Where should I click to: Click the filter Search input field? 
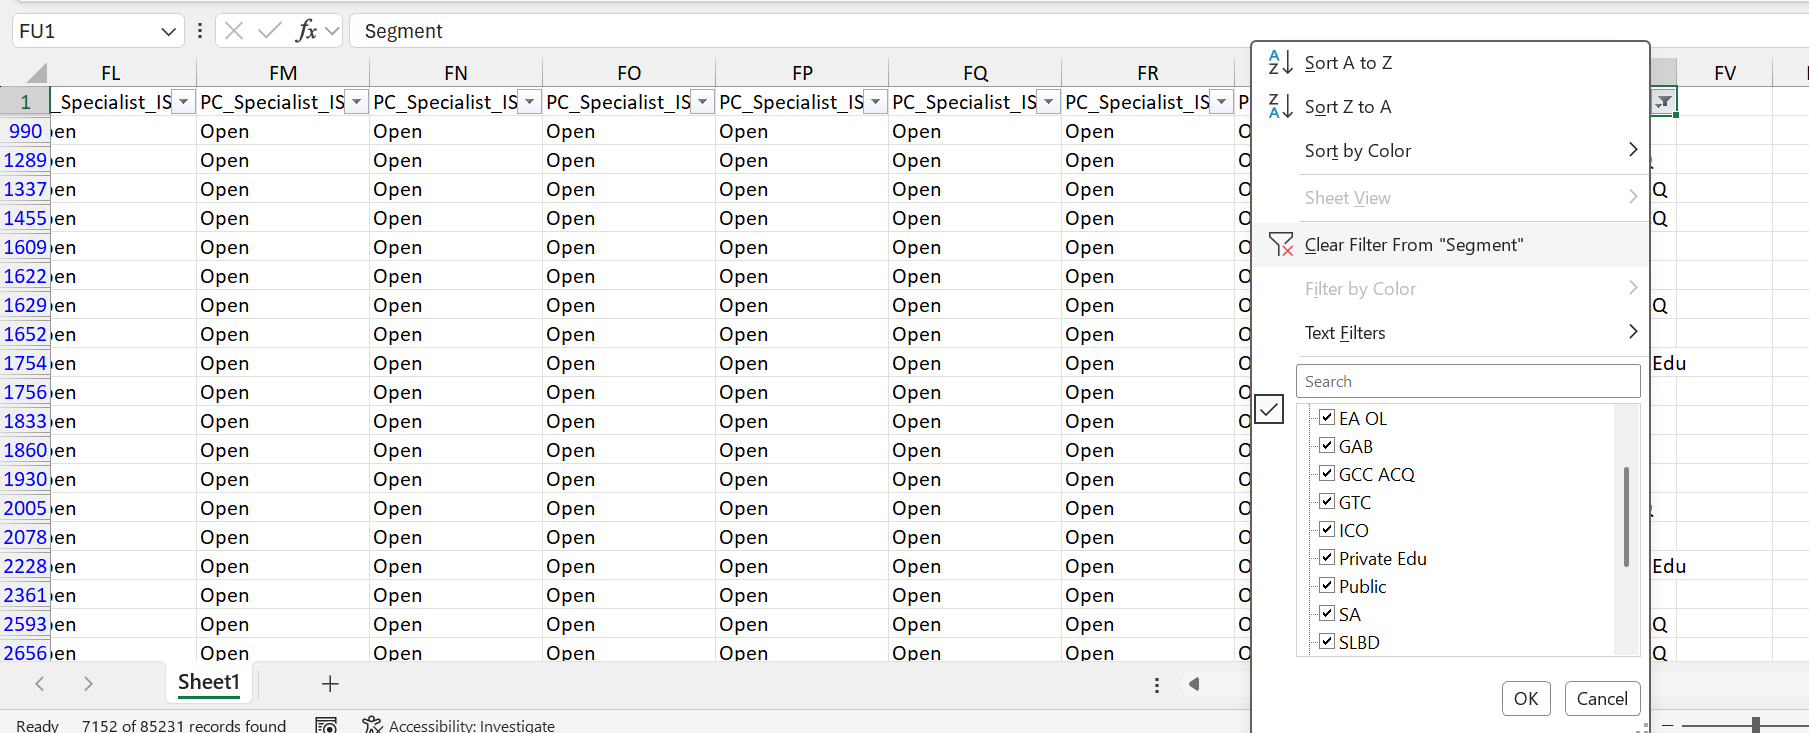(1467, 382)
